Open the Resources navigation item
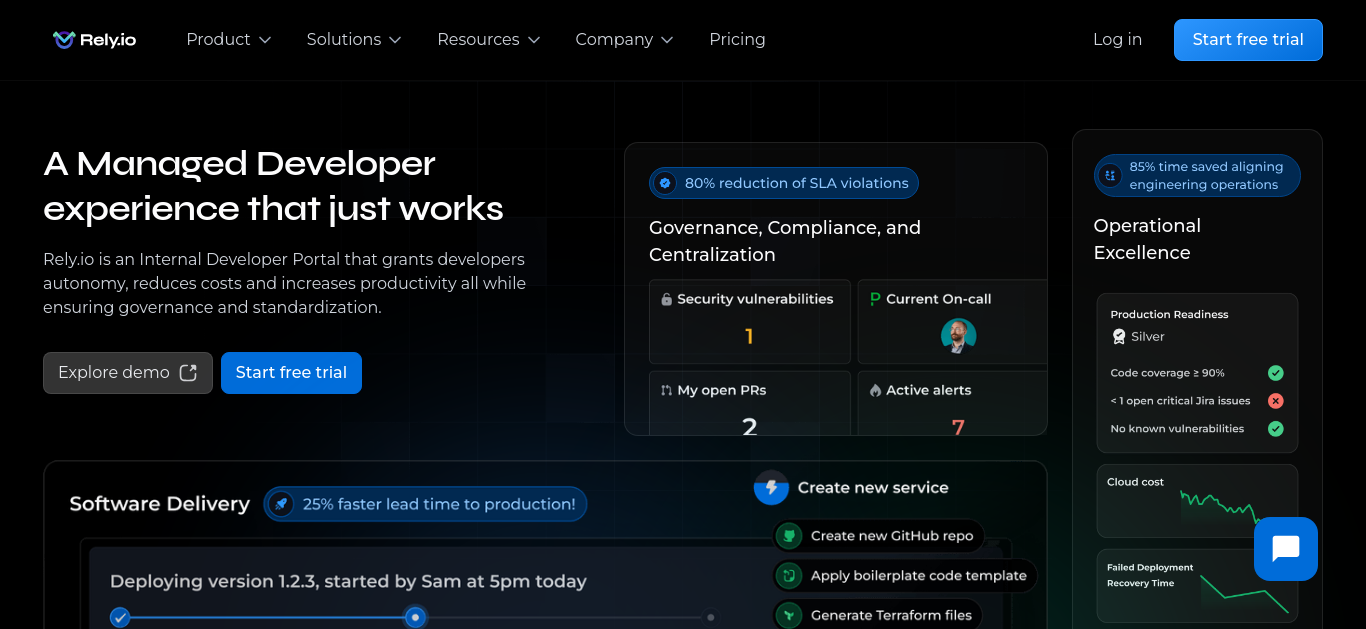This screenshot has height=629, width=1366. [x=488, y=39]
